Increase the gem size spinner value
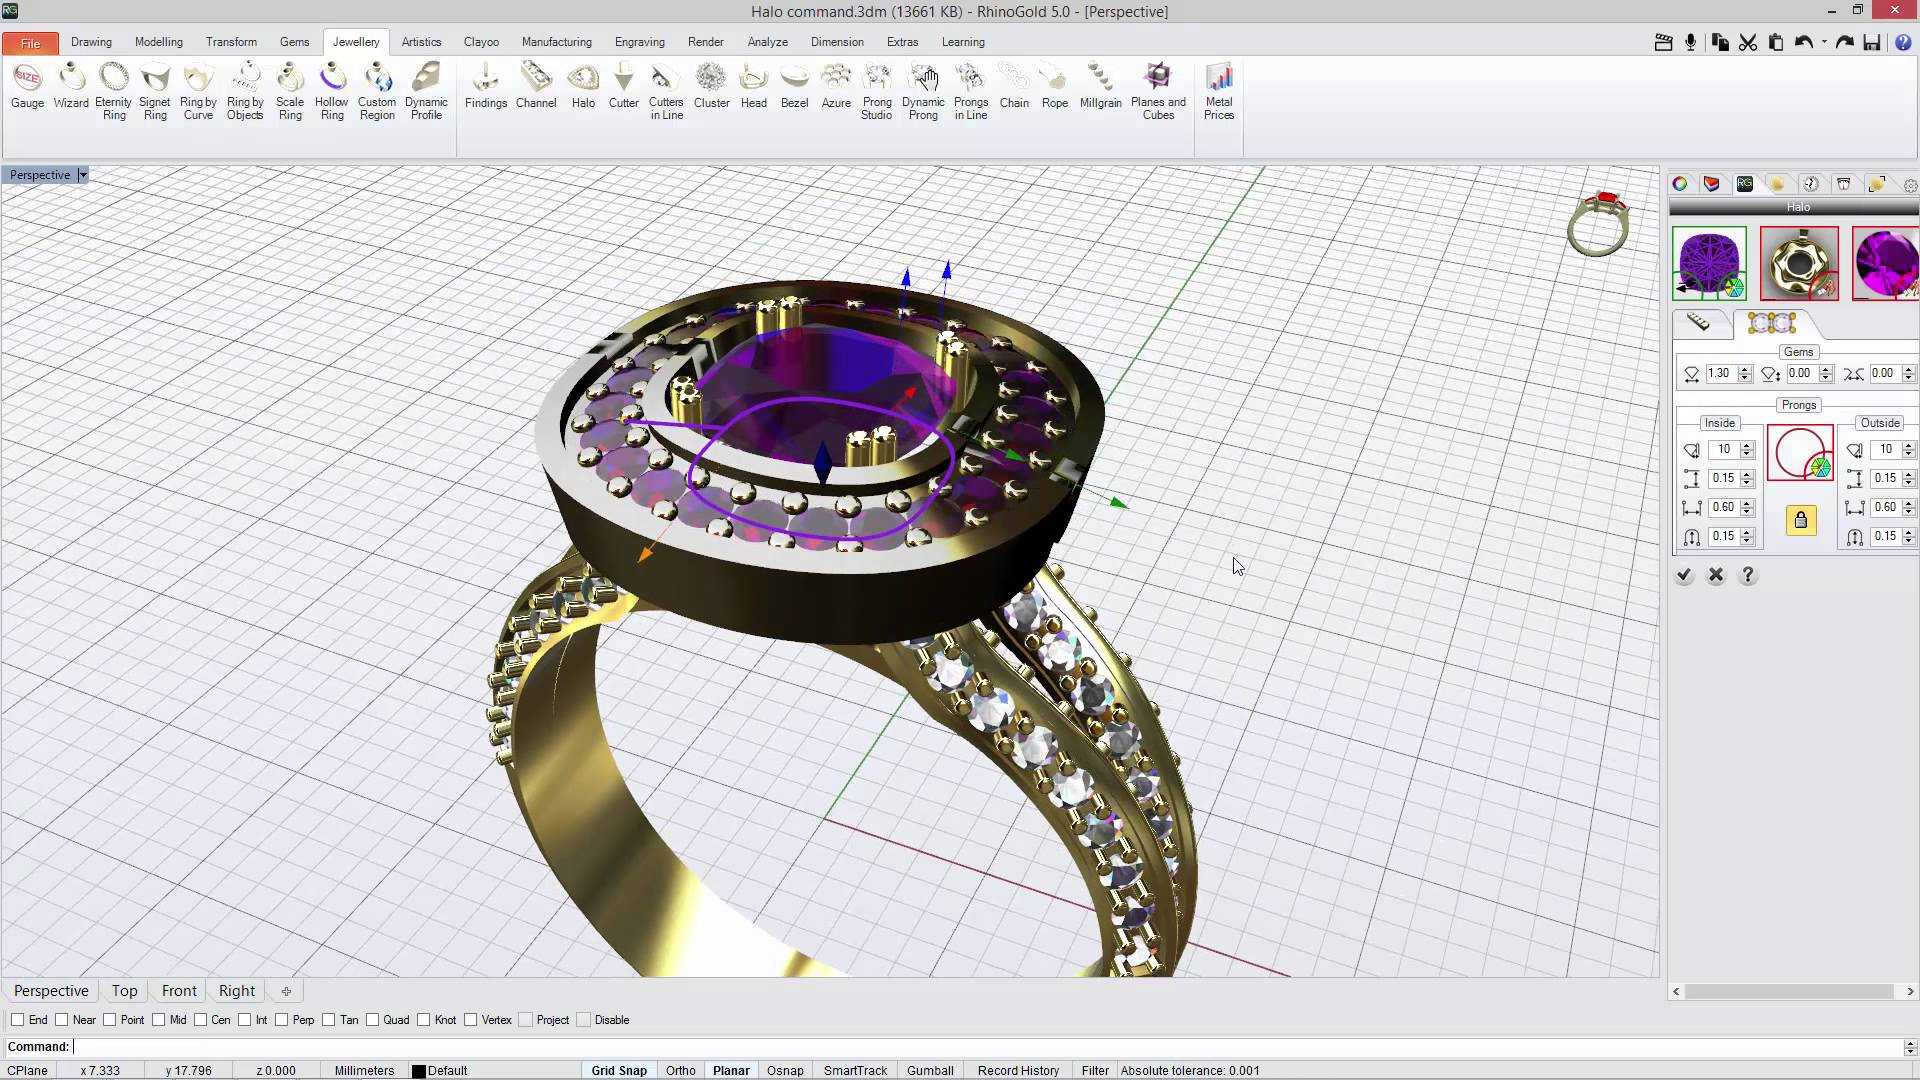Viewport: 1920px width, 1080px height. tap(1745, 369)
